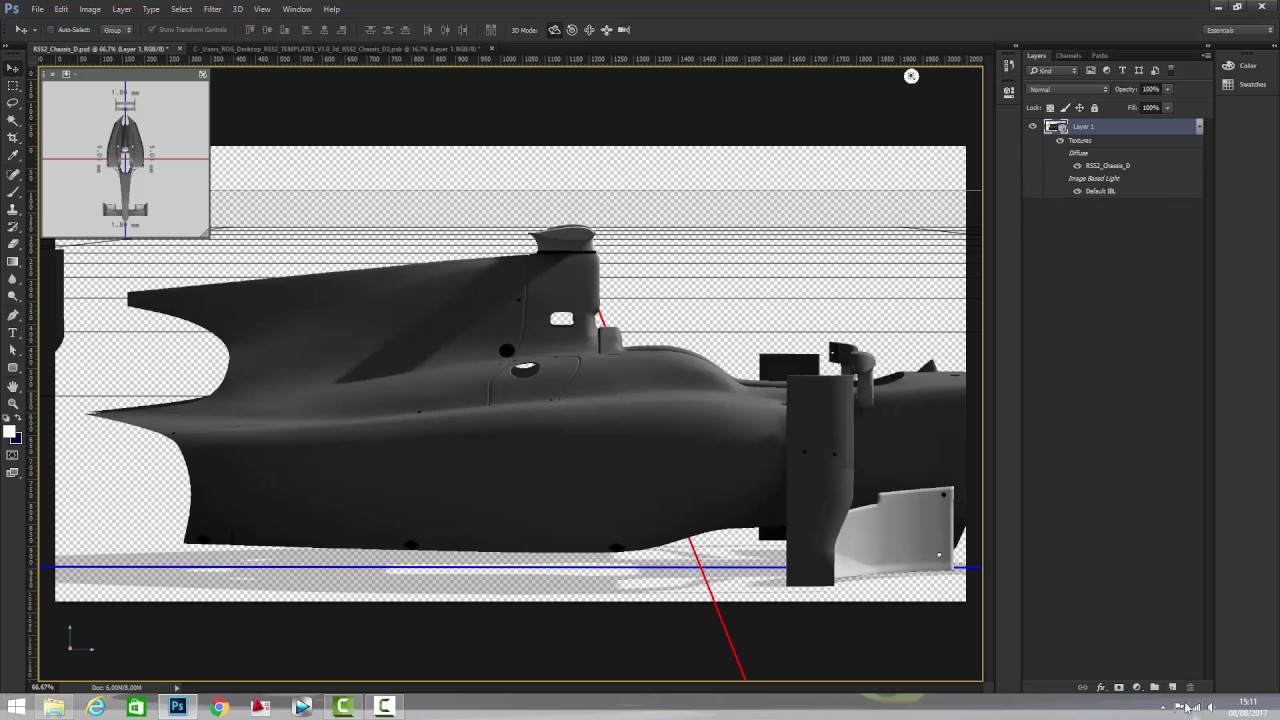The width and height of the screenshot is (1280, 720).
Task: Open the Opacity slider dropdown arrow
Action: click(1167, 89)
